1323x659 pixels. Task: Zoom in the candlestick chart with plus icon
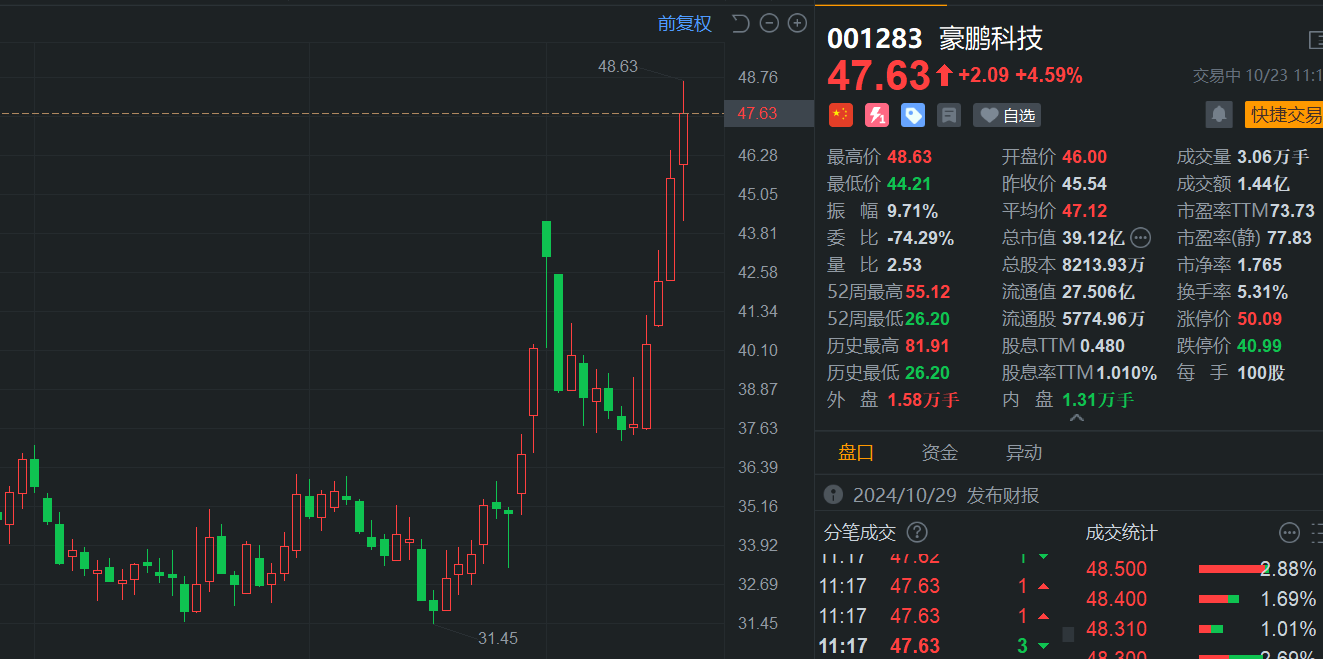(x=797, y=23)
